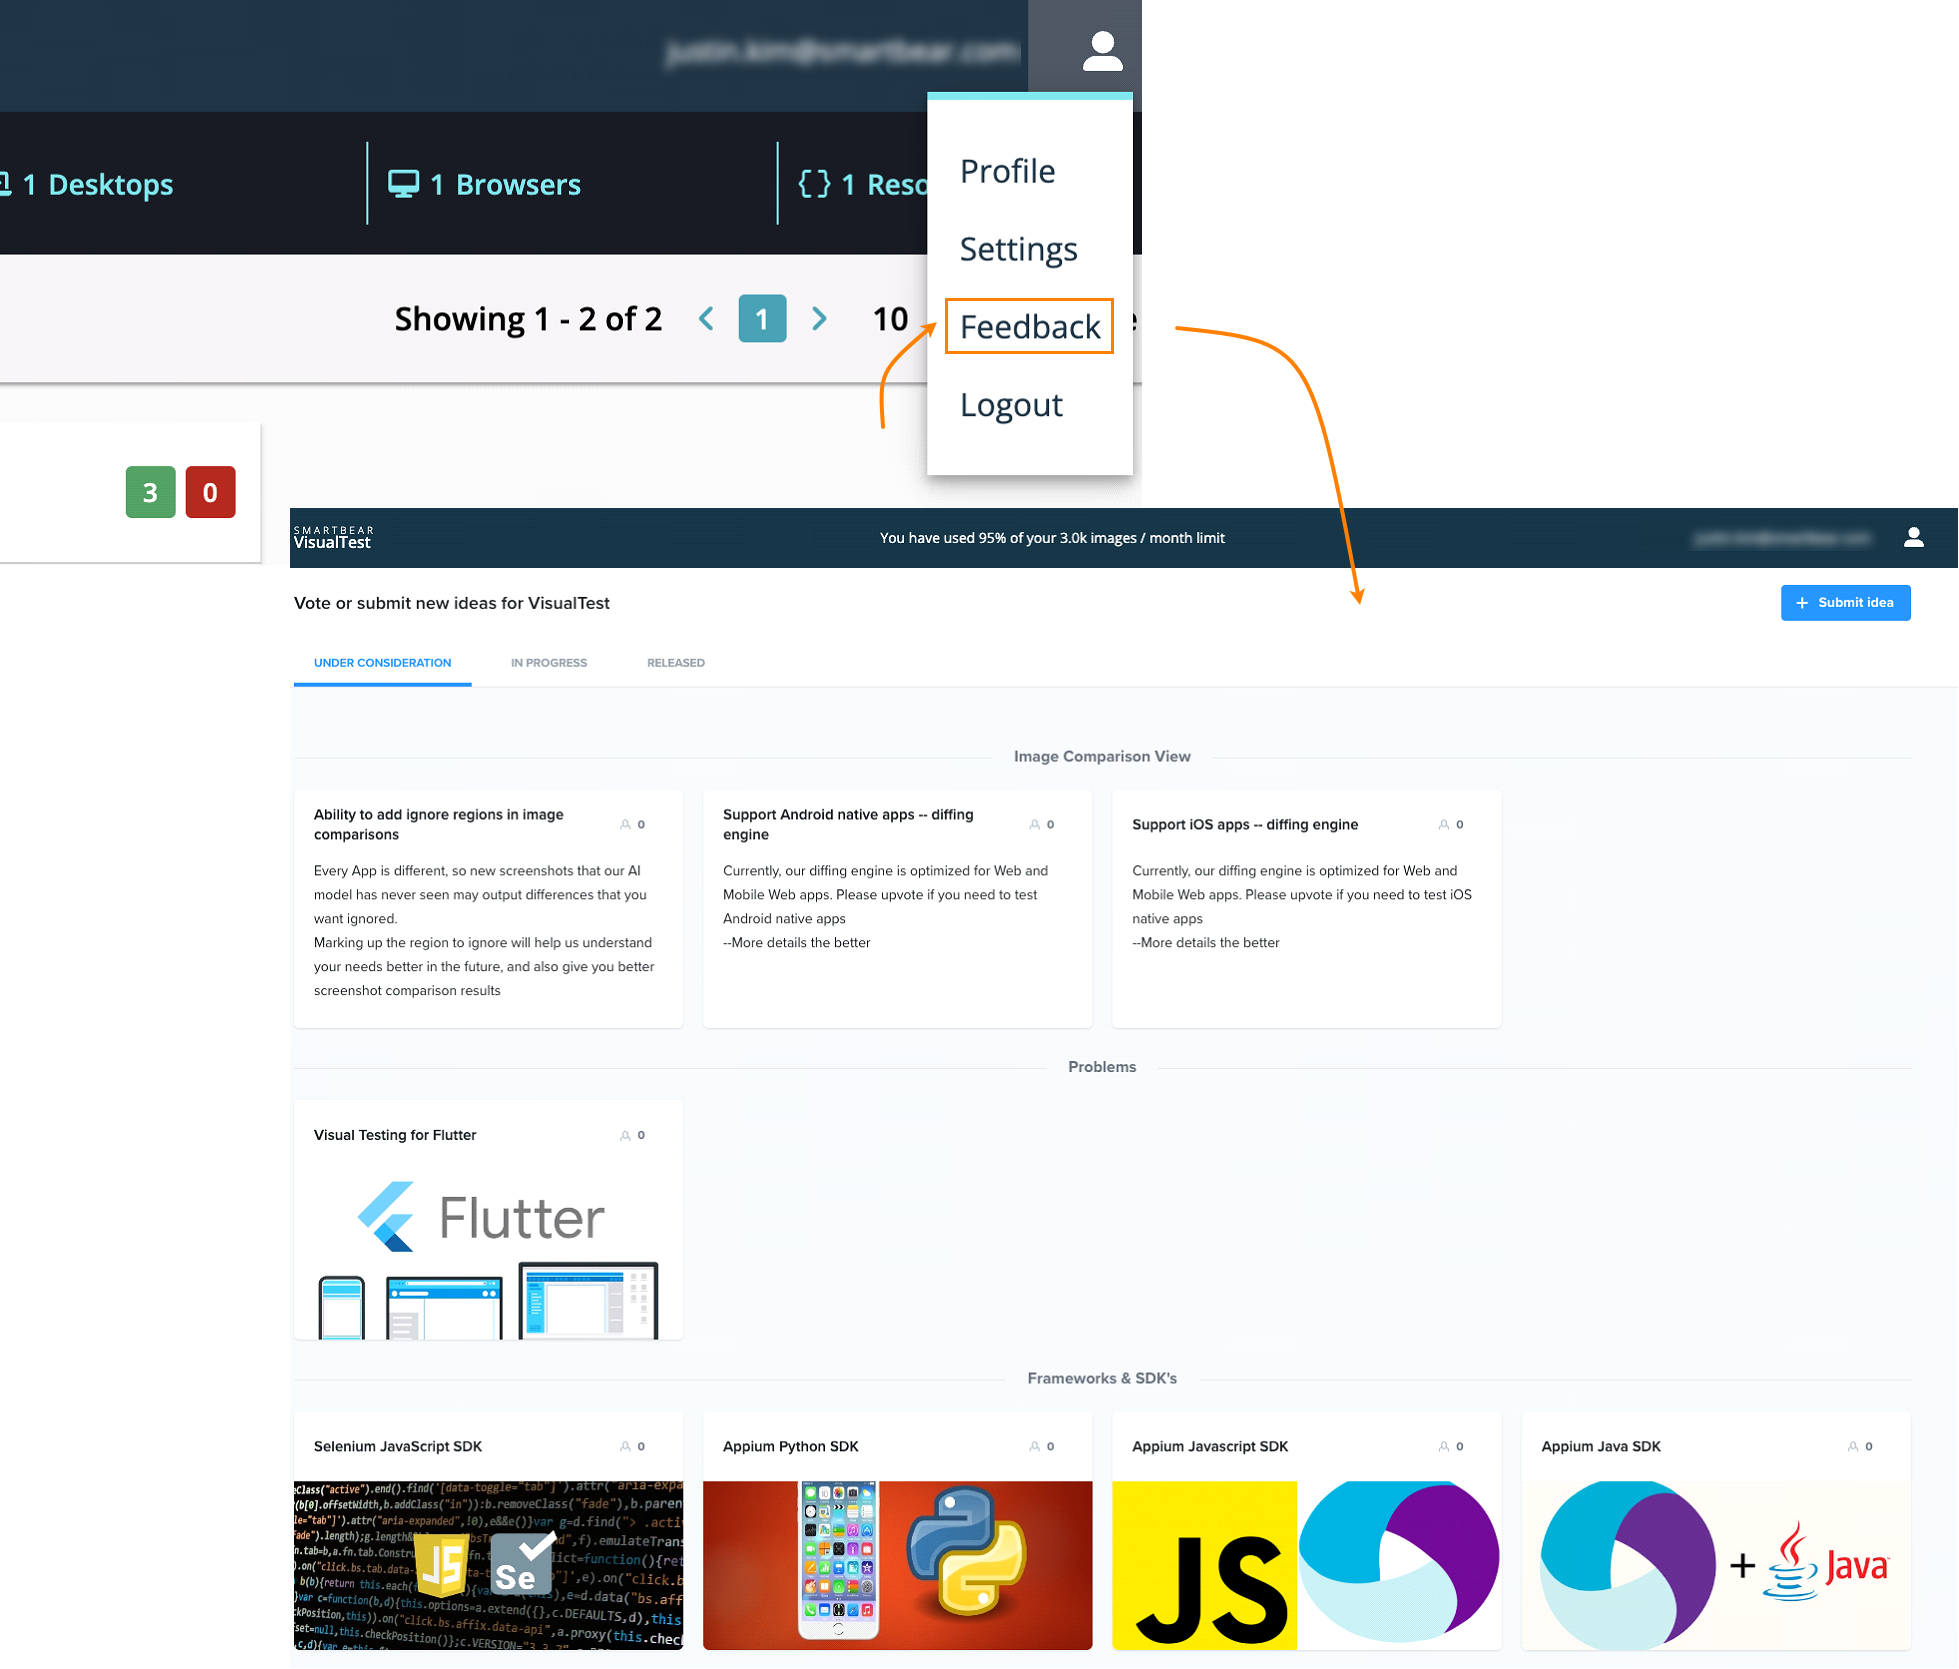Screen dimensions: 1959x1669
Task: Switch to the Released tab
Action: [x=675, y=663]
